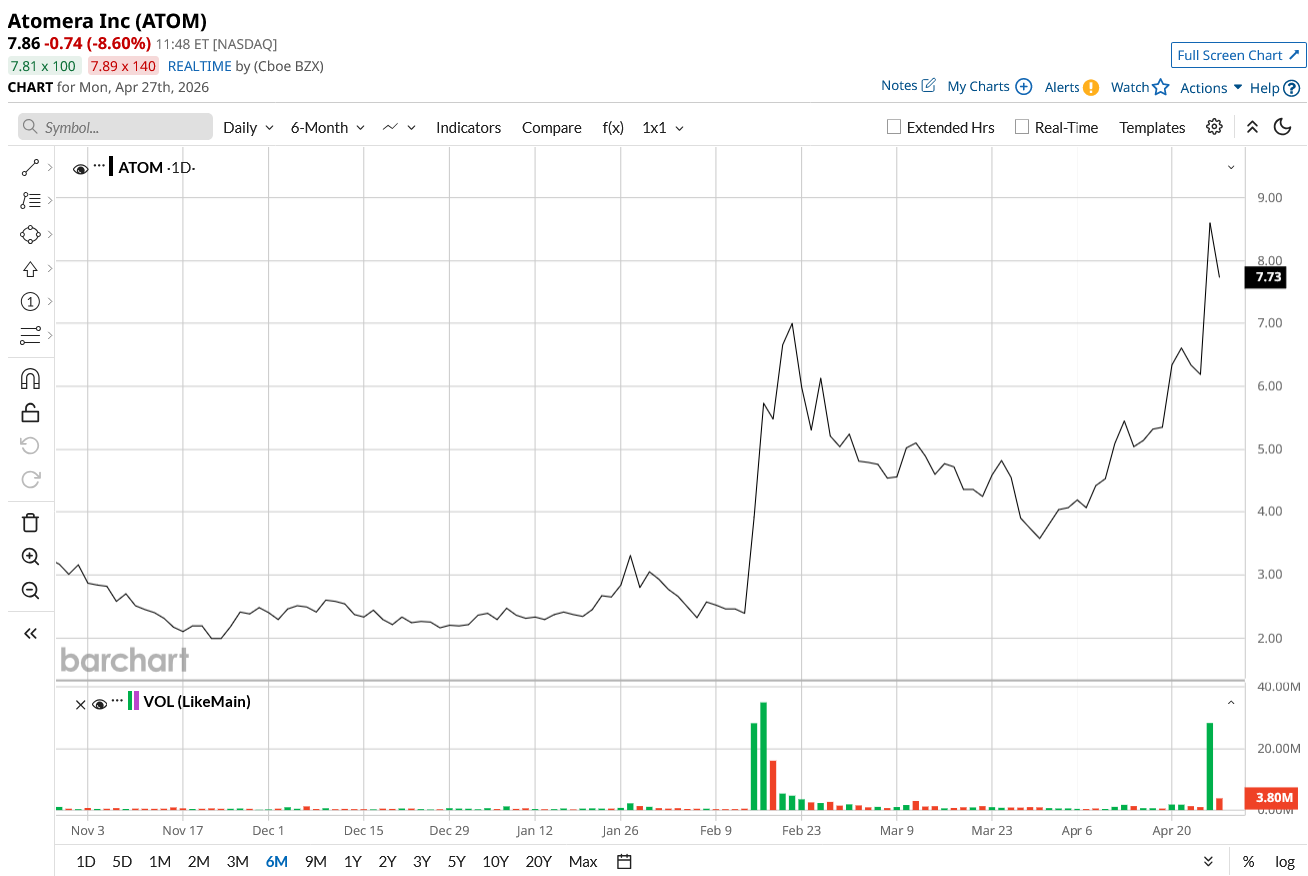Open the Templates menu
This screenshot has width=1308, height=876.
1152,127
